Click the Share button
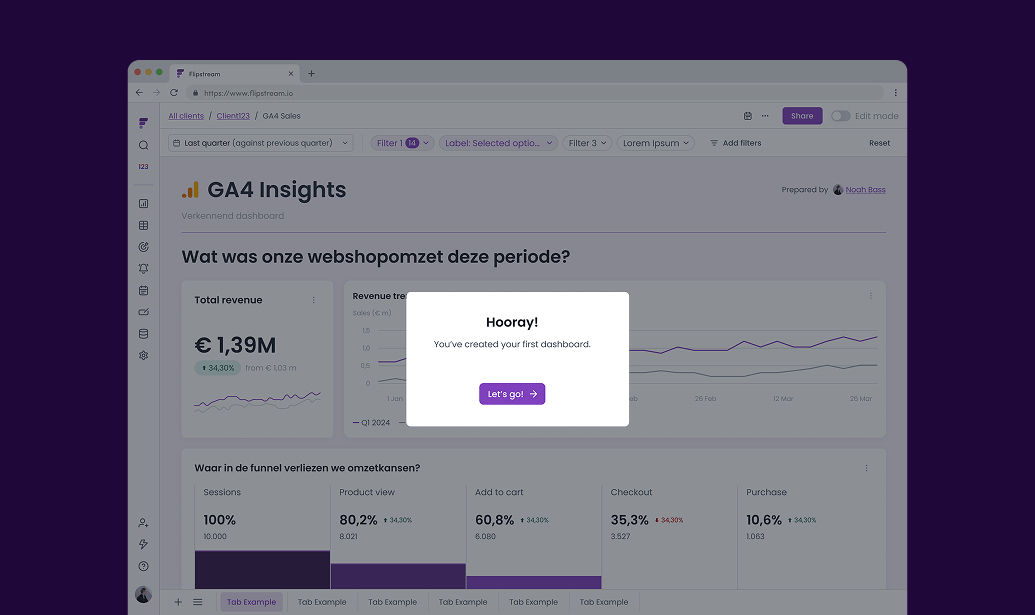The height and width of the screenshot is (615, 1035). (801, 116)
